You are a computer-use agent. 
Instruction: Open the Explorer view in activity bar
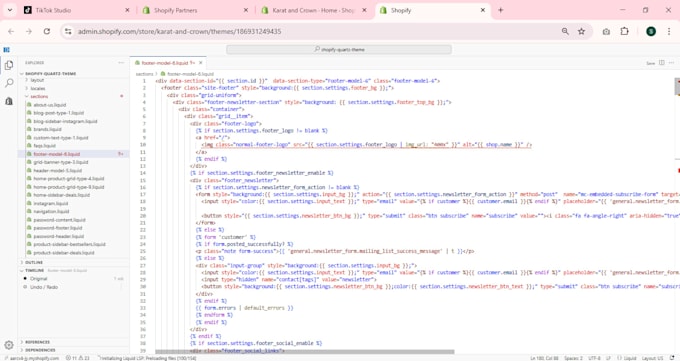click(9, 66)
